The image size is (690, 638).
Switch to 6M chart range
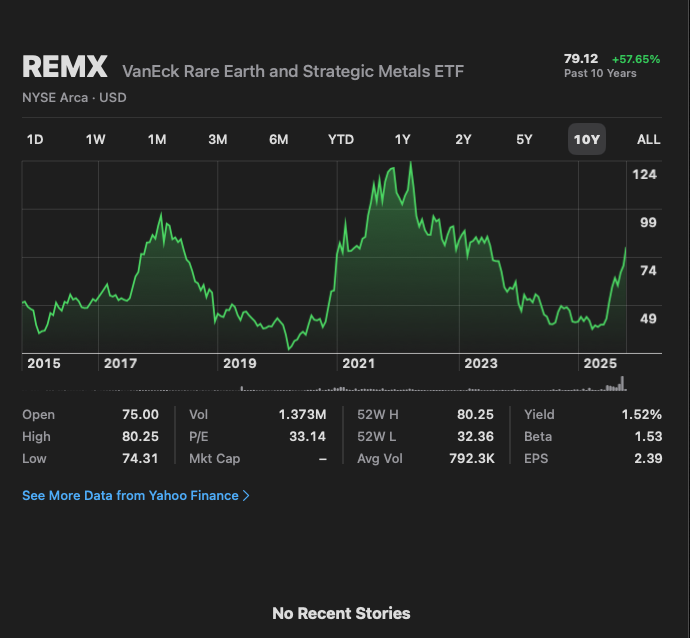(279, 139)
